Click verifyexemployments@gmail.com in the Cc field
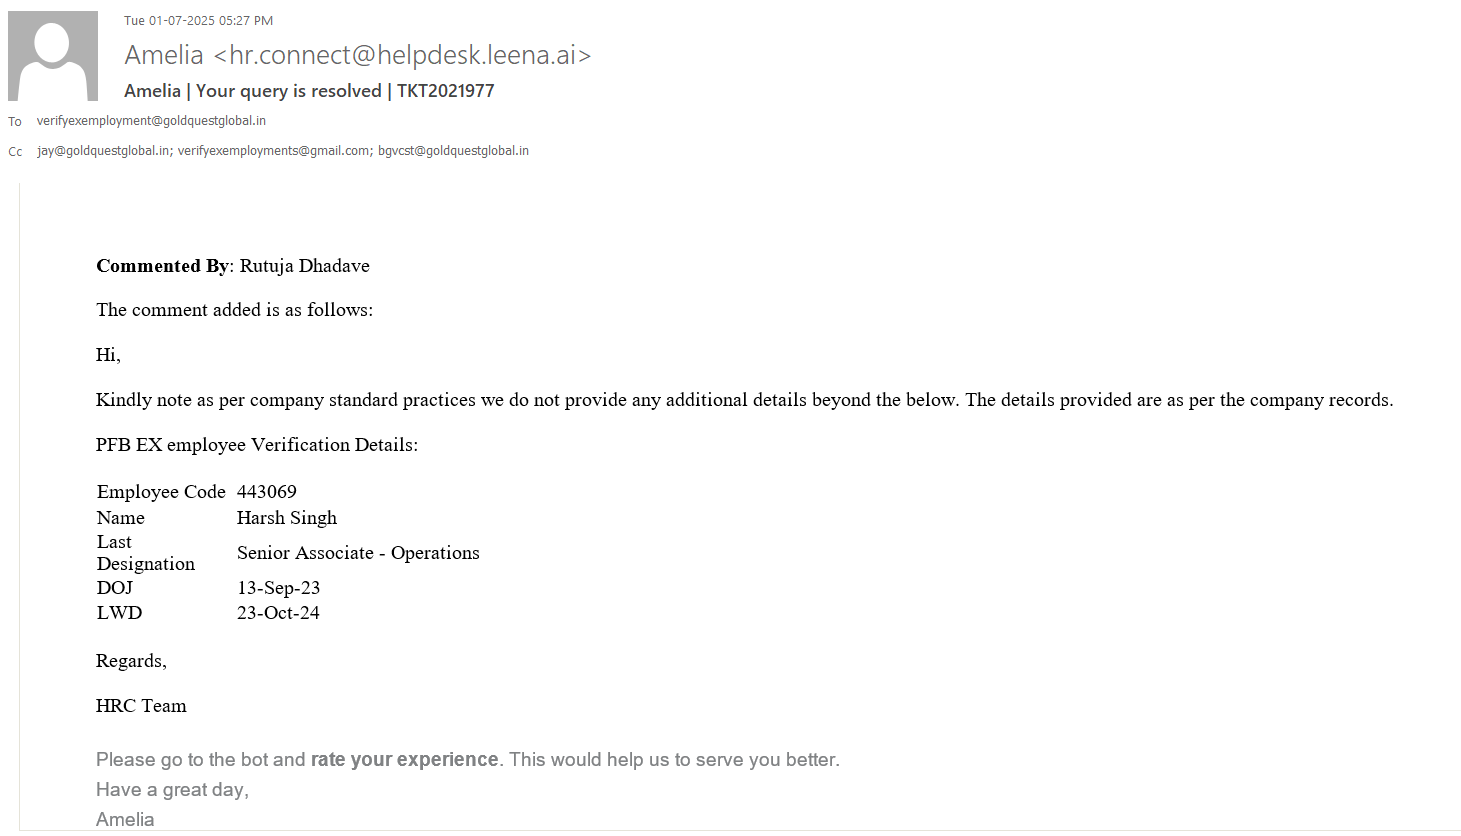The image size is (1461, 836). tap(273, 151)
